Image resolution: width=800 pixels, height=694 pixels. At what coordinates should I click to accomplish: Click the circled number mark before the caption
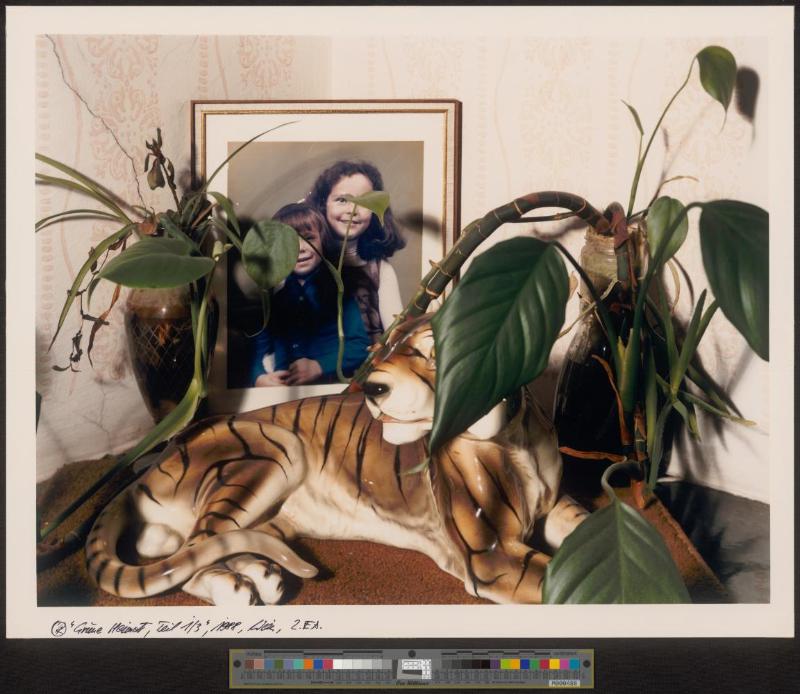click(x=58, y=627)
